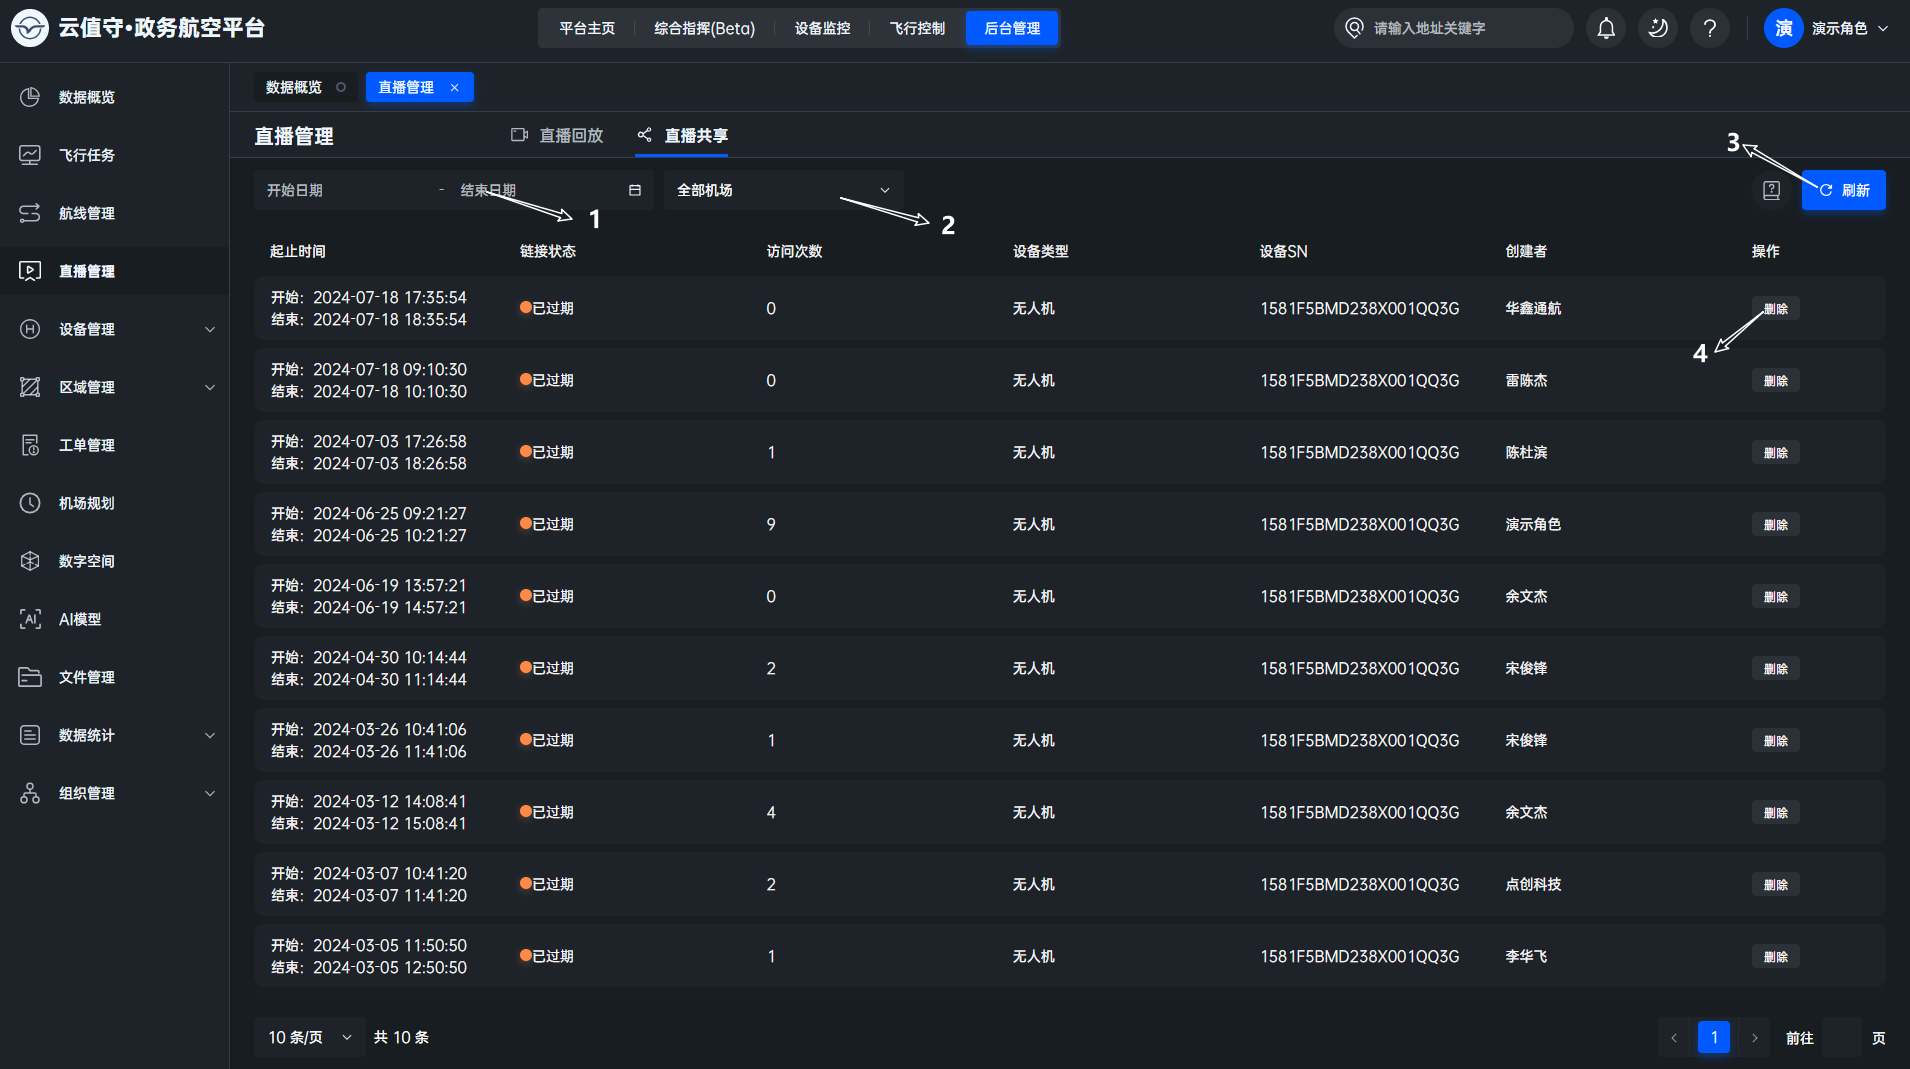
Task: Click the help document icon beside 刷新
Action: [1771, 190]
